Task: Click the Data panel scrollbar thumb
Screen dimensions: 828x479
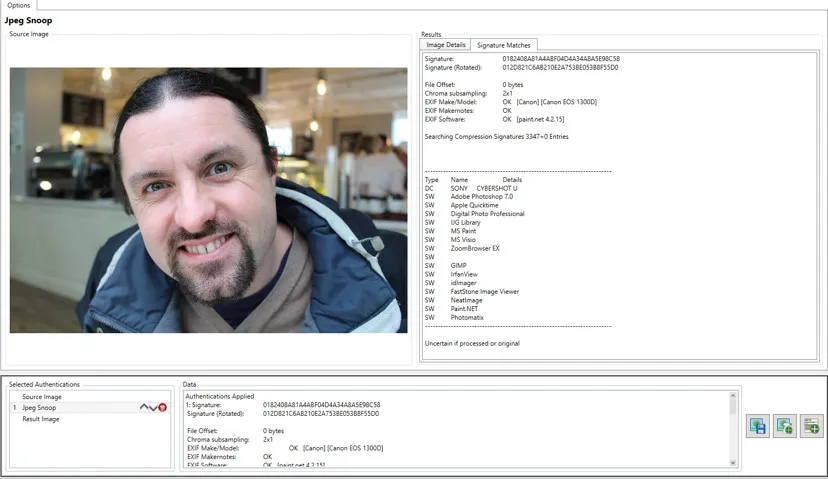Action: (732, 406)
